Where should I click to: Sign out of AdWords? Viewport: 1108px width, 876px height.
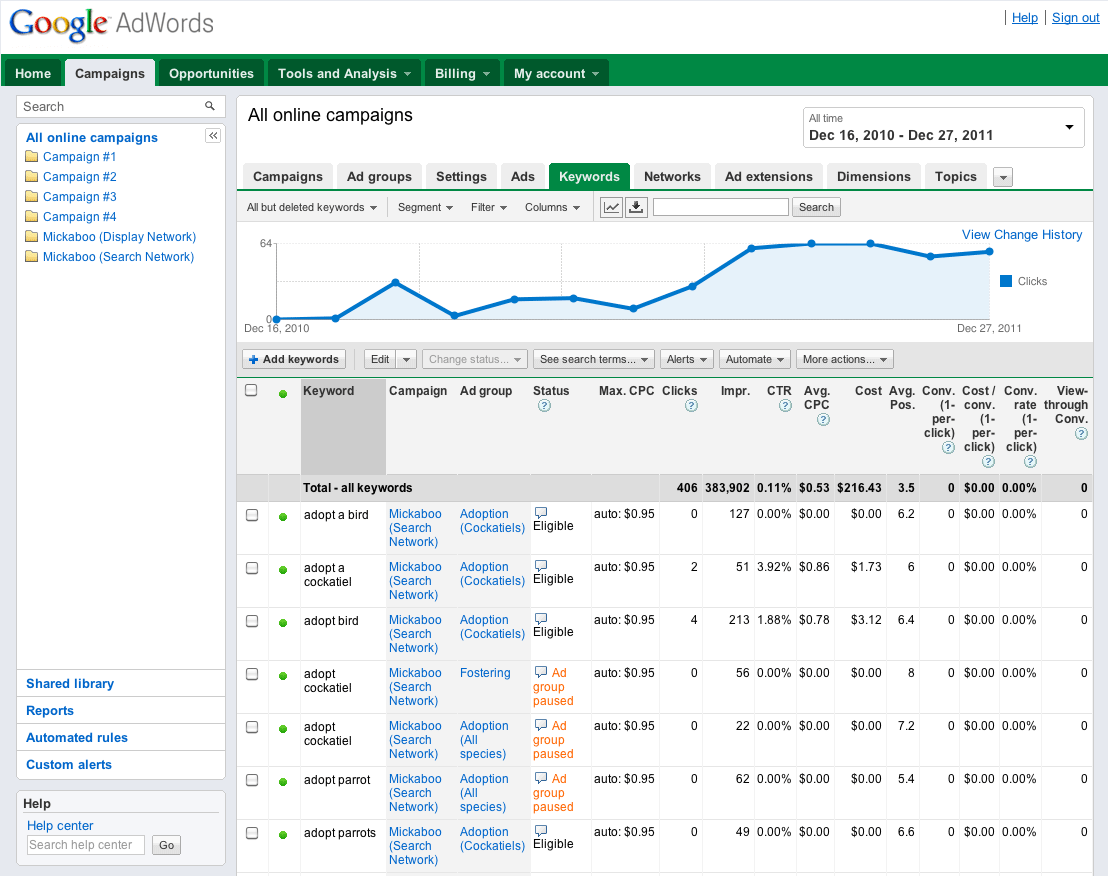pyautogui.click(x=1075, y=18)
